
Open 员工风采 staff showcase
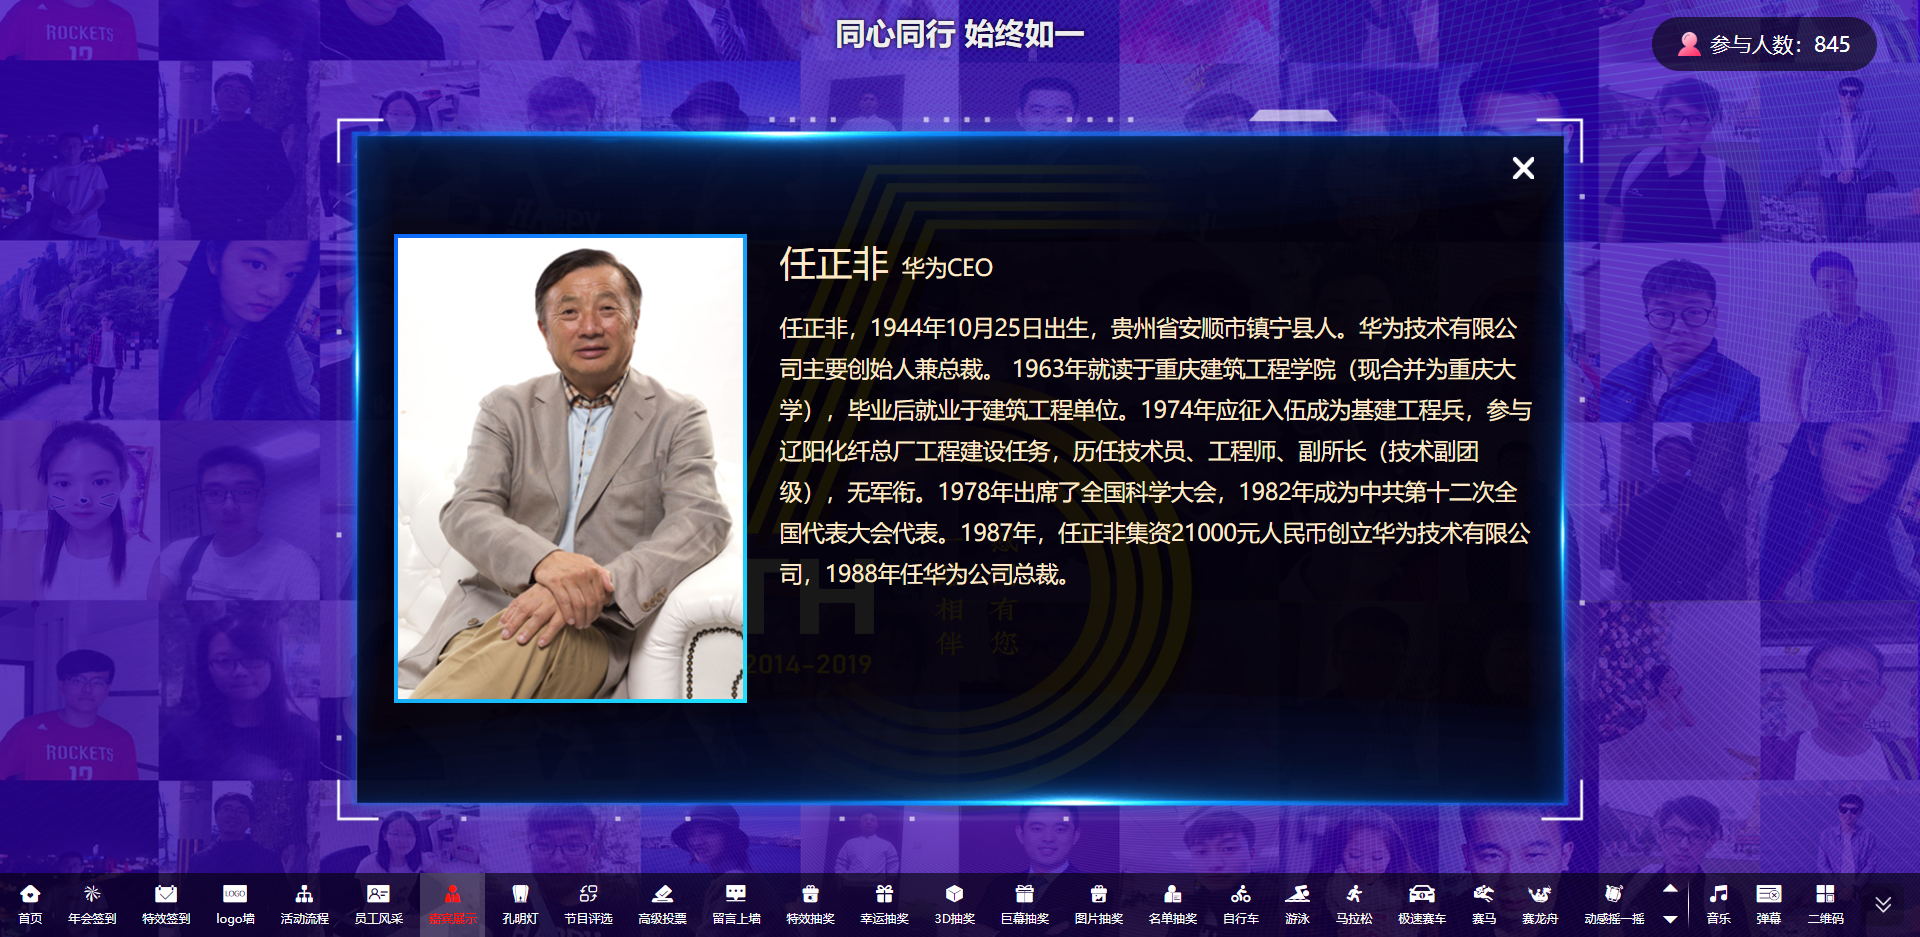tap(378, 904)
